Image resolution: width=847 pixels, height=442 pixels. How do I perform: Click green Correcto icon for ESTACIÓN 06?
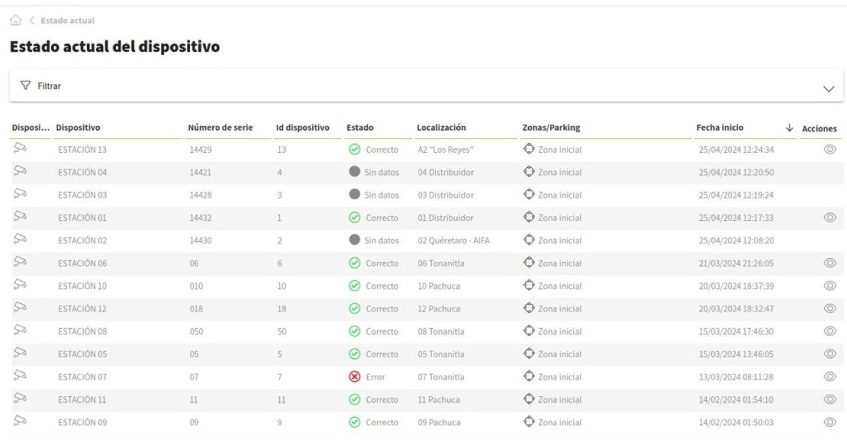coord(354,262)
